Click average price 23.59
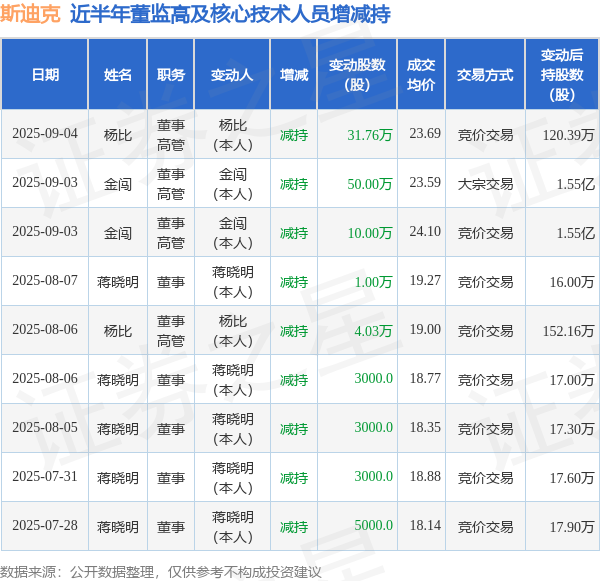The image size is (600, 581). pos(425,183)
